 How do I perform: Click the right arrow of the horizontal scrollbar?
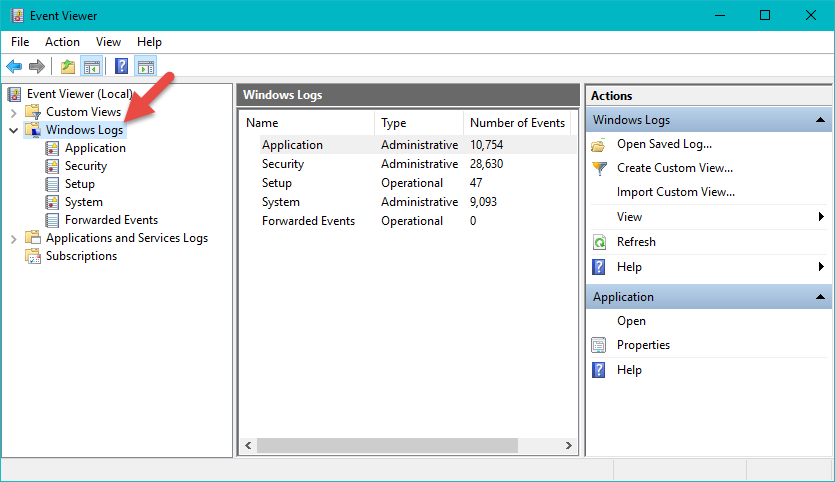(x=569, y=446)
